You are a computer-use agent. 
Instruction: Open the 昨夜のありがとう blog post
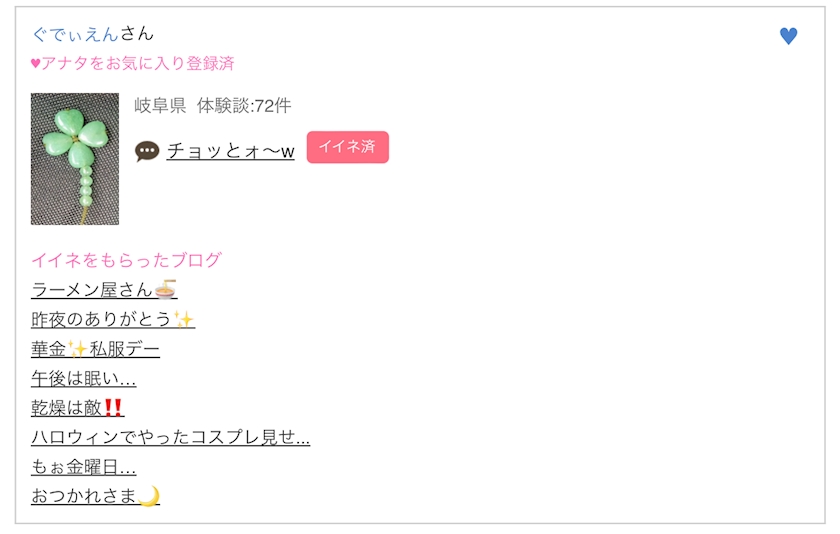[101, 319]
